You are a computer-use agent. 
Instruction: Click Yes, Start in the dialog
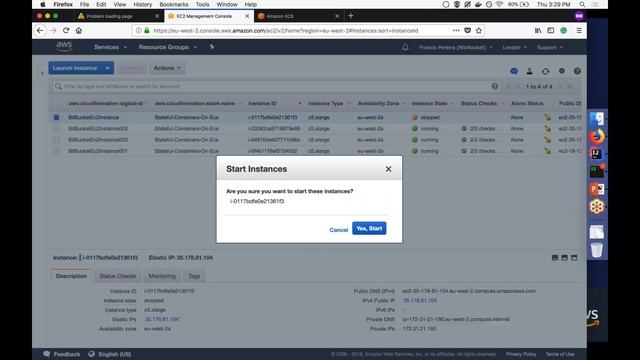tap(369, 228)
